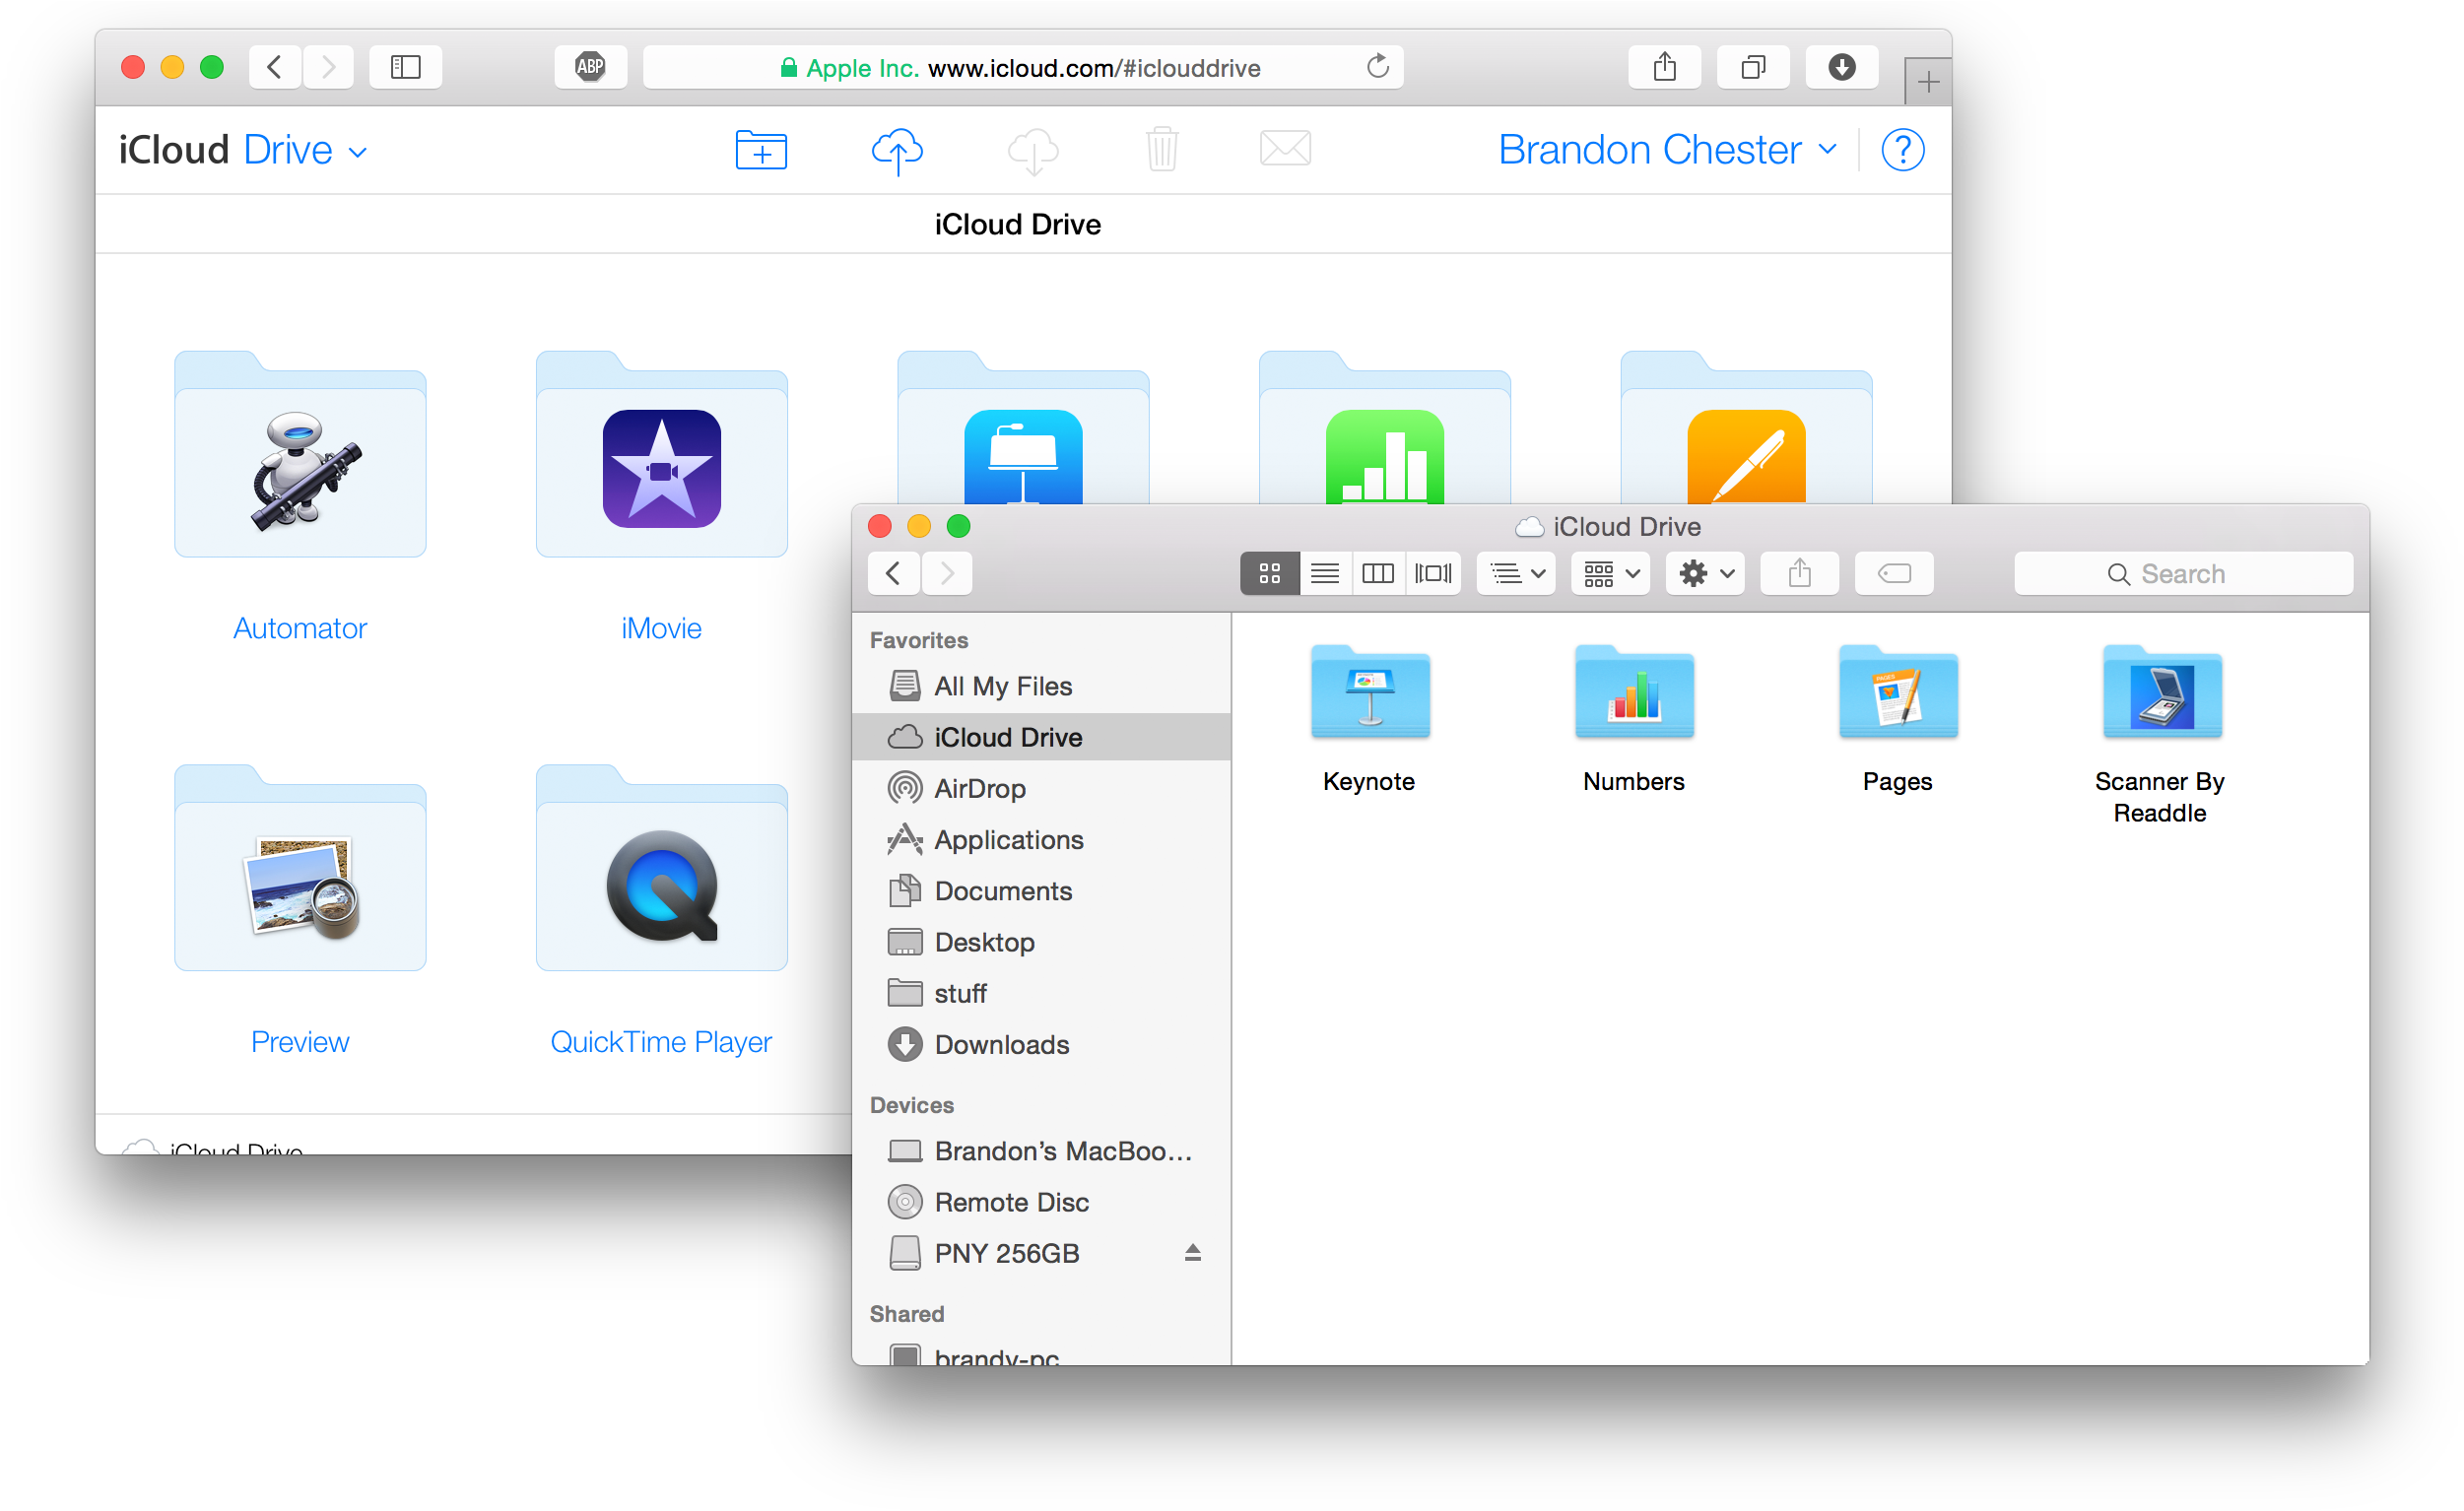Click Safari's back navigation arrow

[274, 67]
